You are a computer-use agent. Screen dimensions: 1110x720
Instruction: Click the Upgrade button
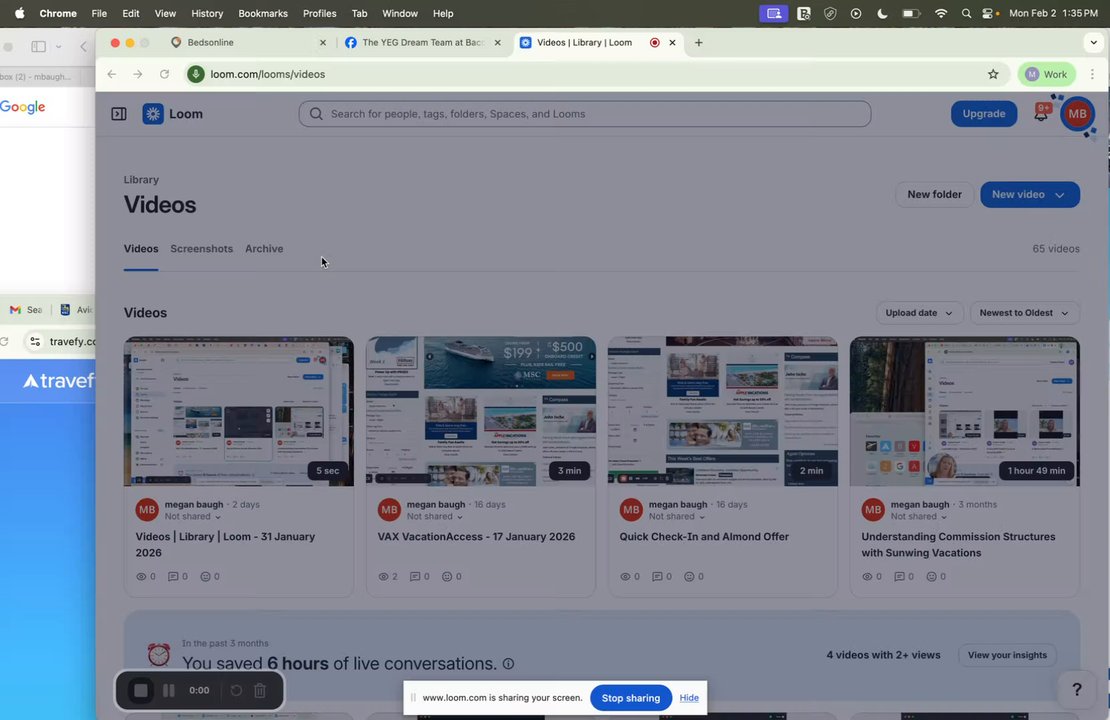pyautogui.click(x=983, y=114)
